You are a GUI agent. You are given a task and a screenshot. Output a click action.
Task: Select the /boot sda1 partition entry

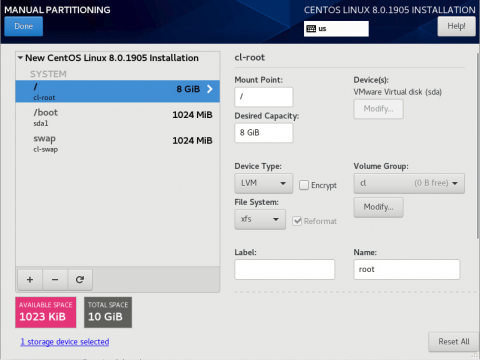(117, 117)
